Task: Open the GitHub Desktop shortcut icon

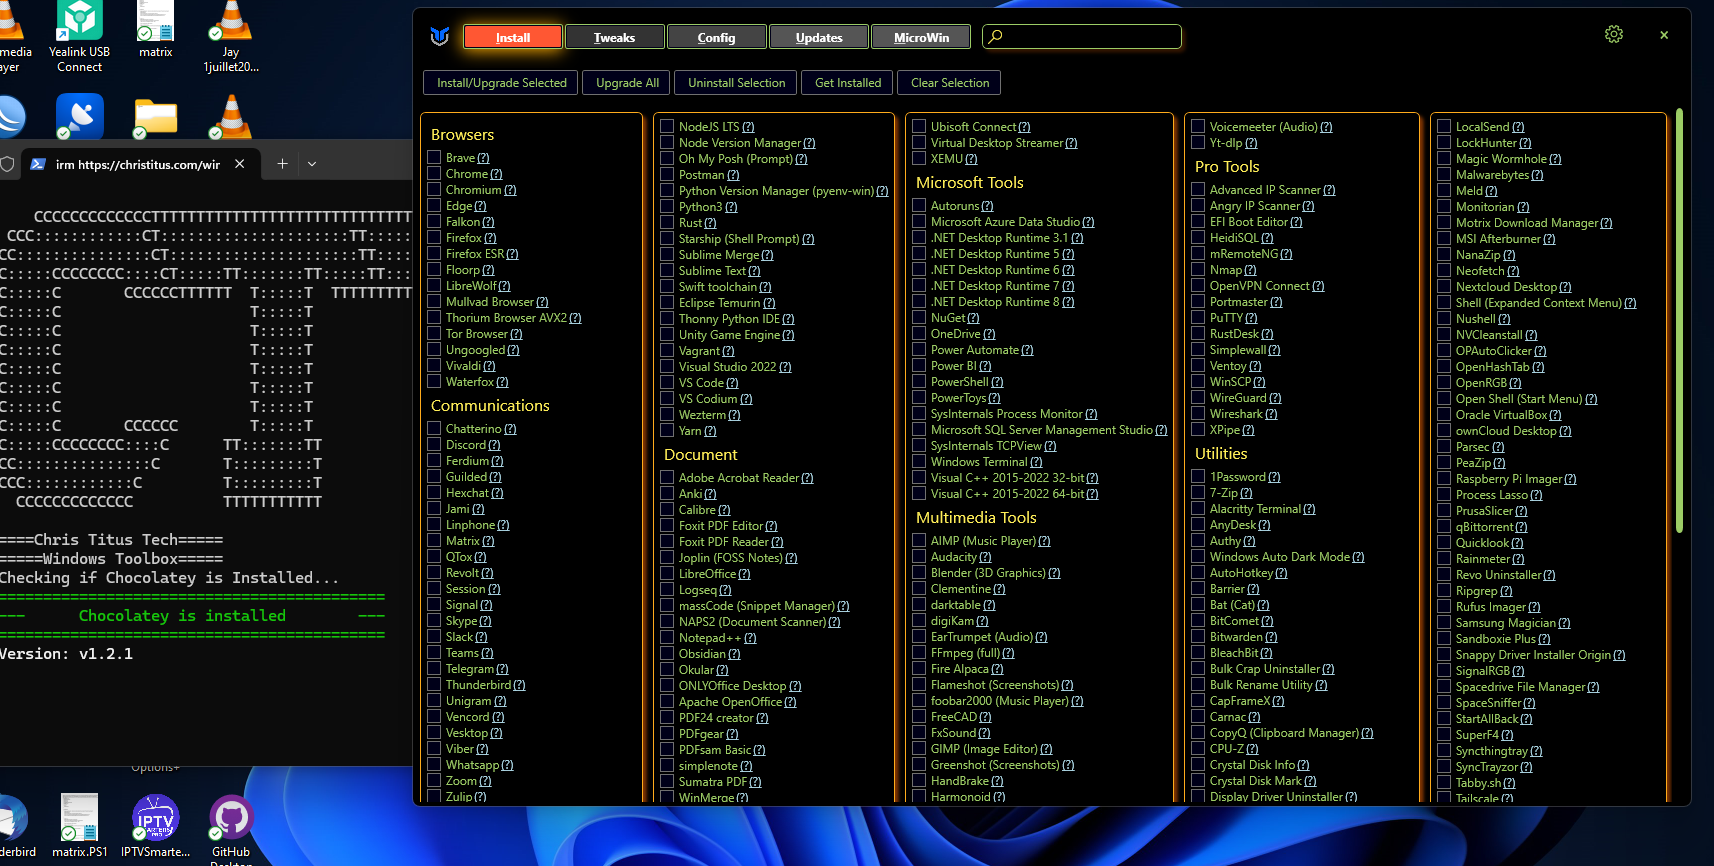Action: pos(231,819)
